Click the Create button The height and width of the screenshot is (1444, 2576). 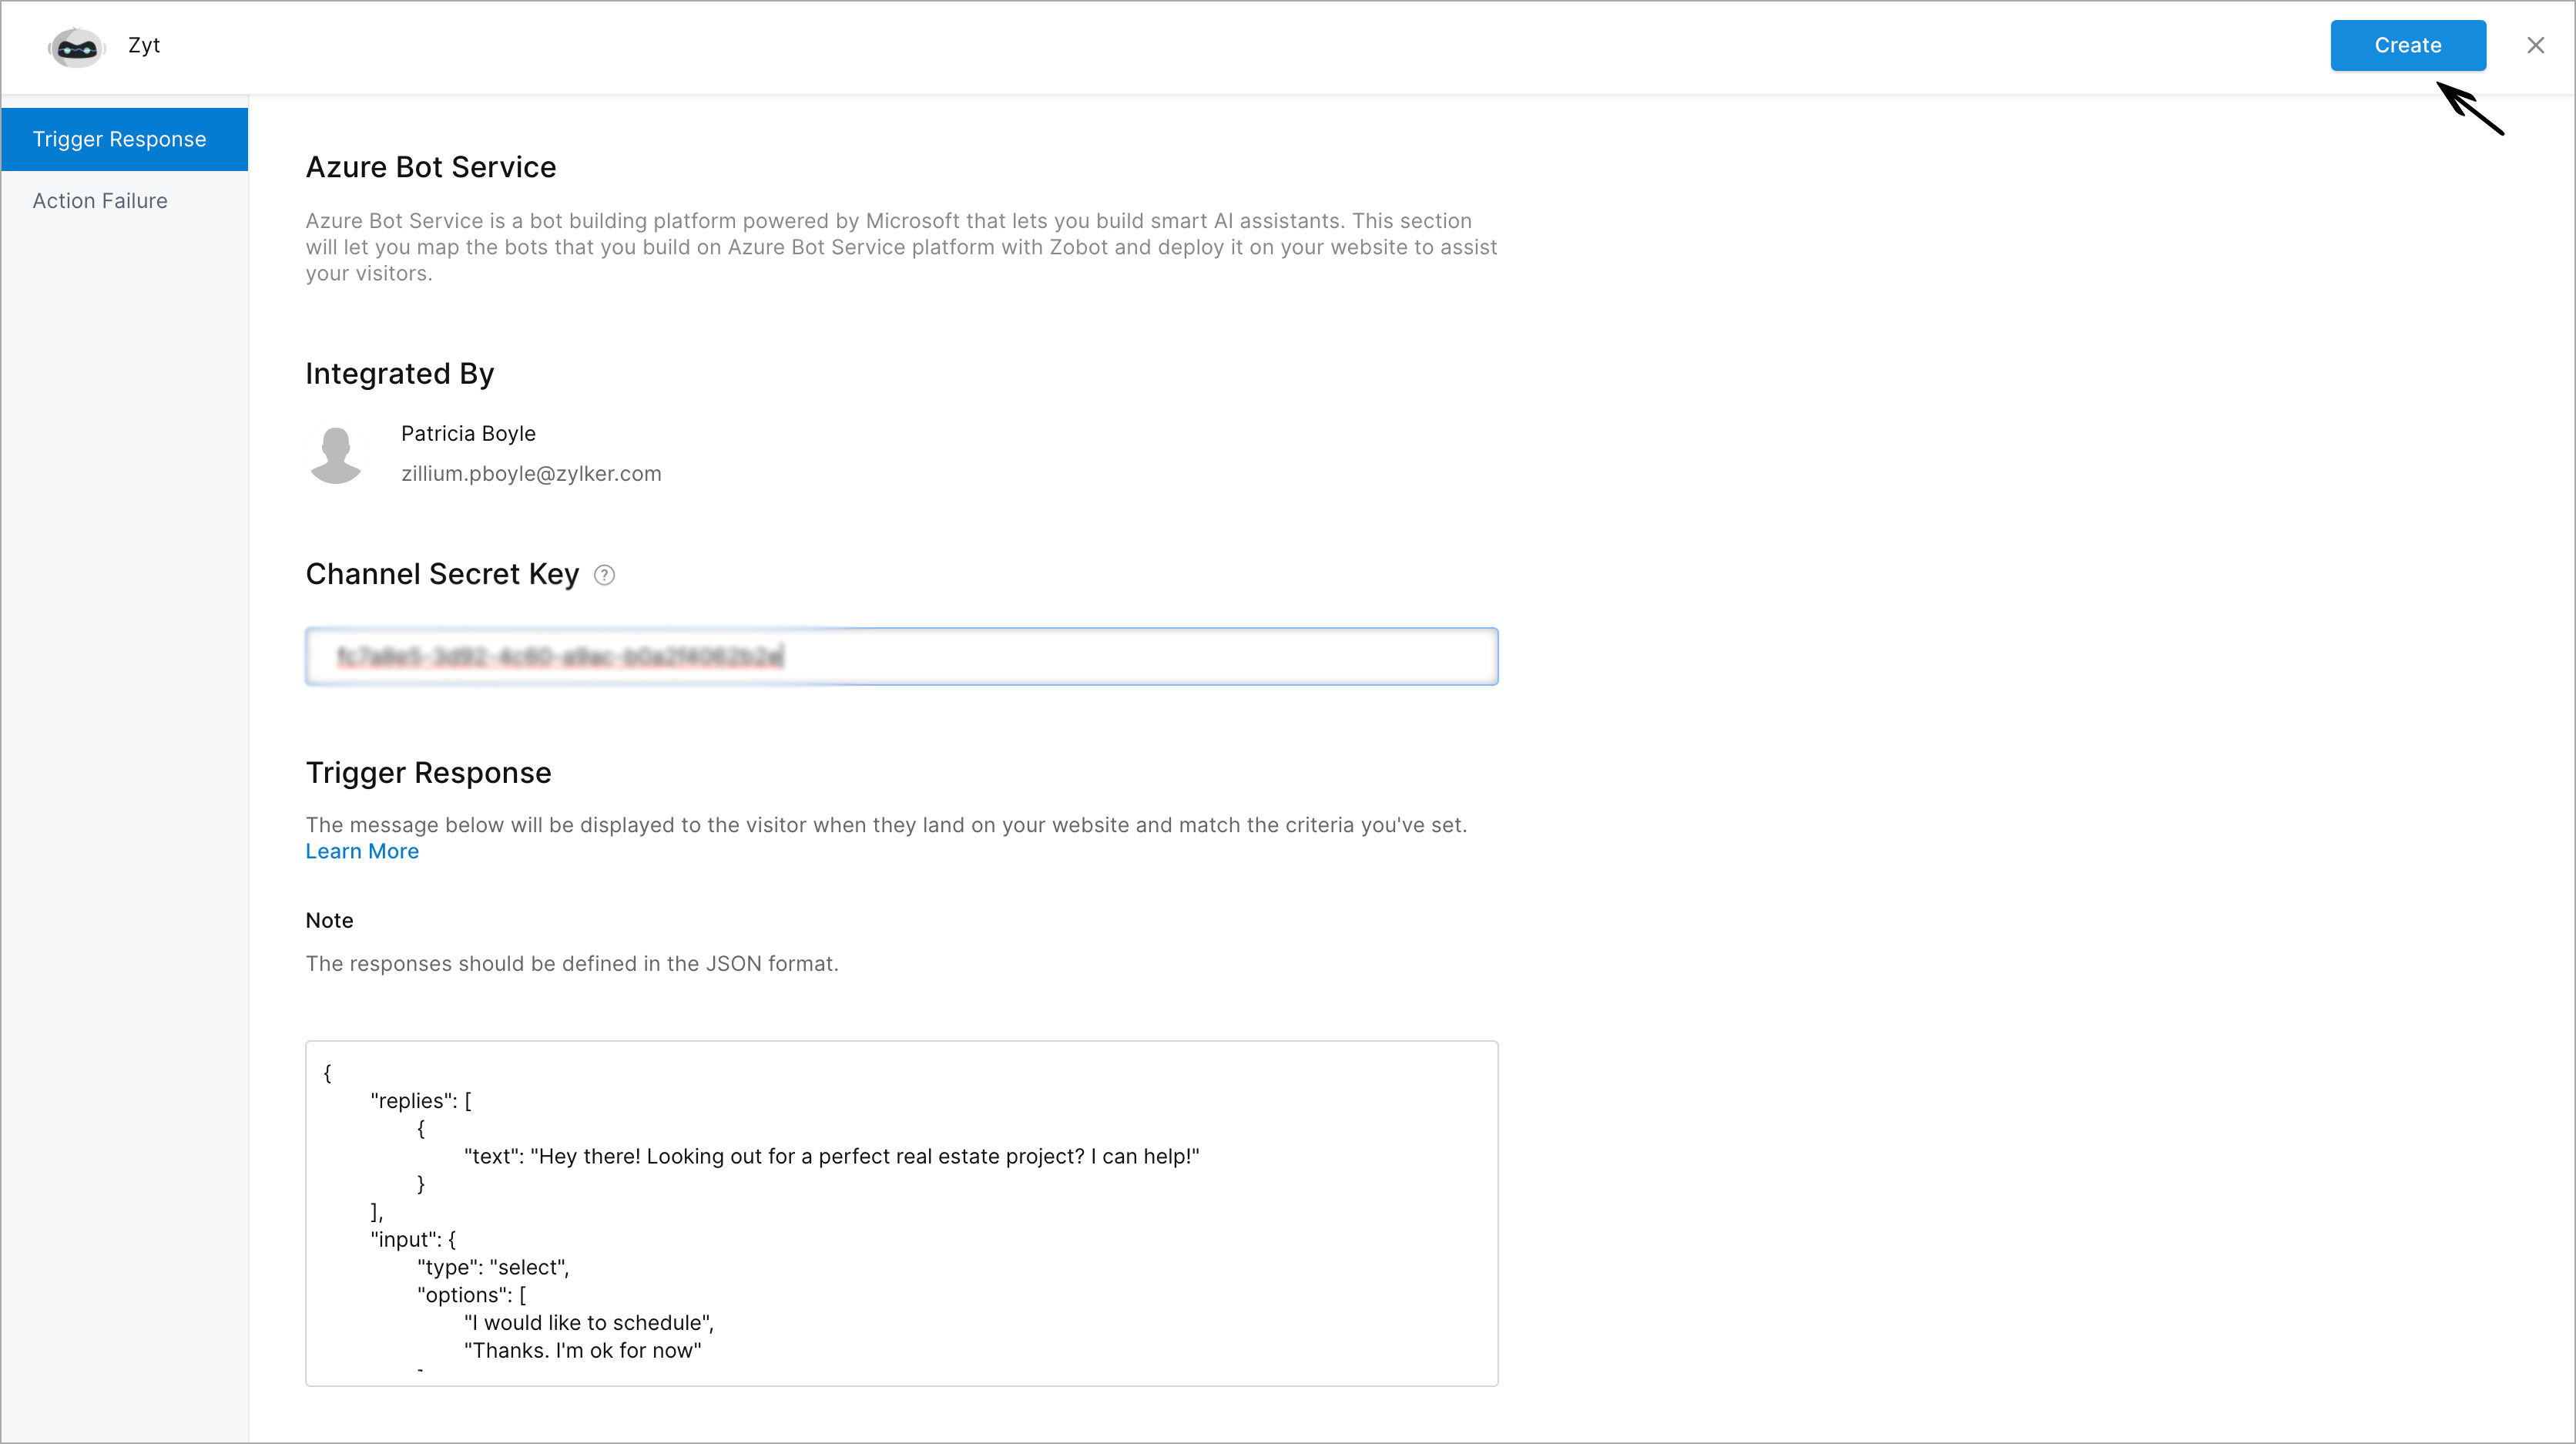click(2407, 45)
